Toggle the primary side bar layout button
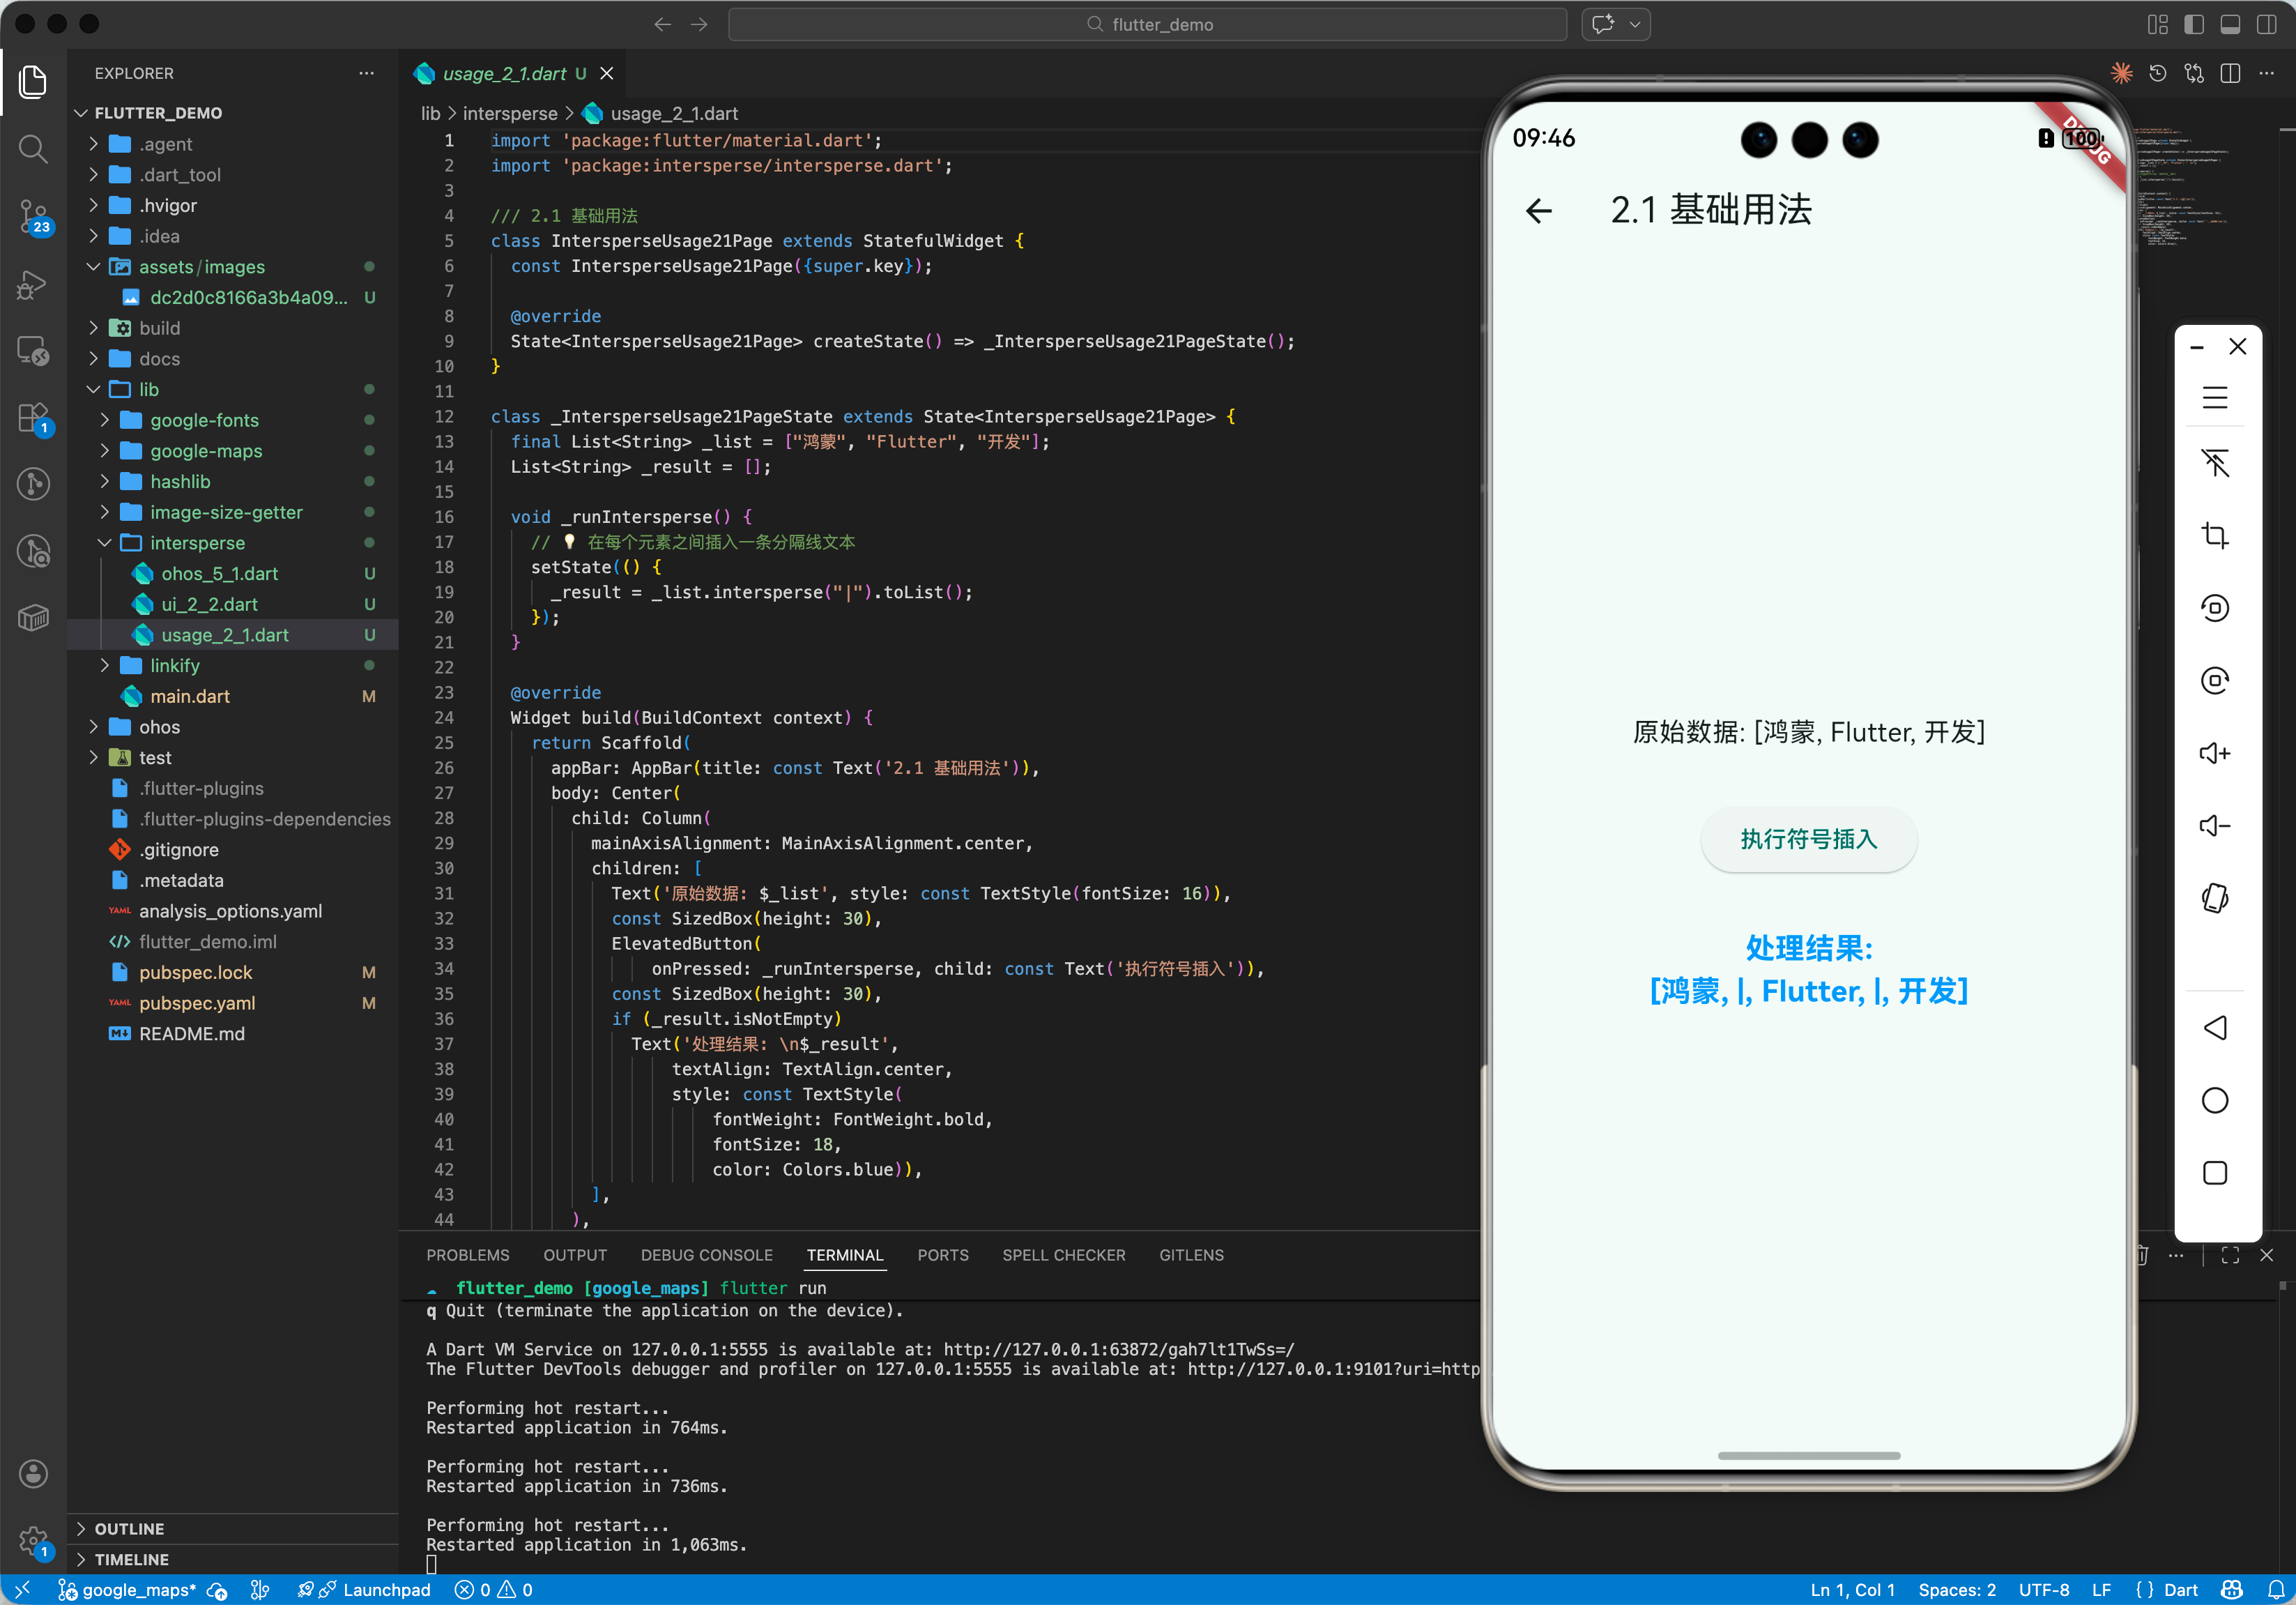 (x=2194, y=24)
